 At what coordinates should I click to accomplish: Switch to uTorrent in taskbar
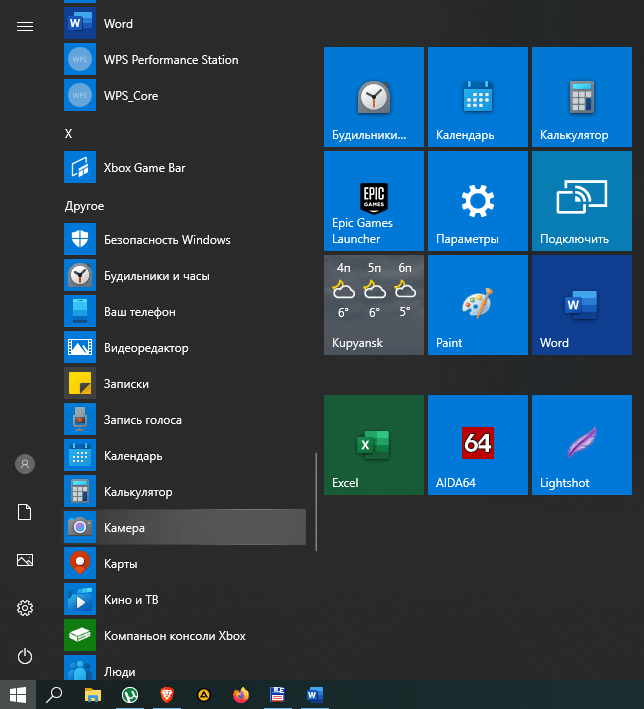click(130, 695)
